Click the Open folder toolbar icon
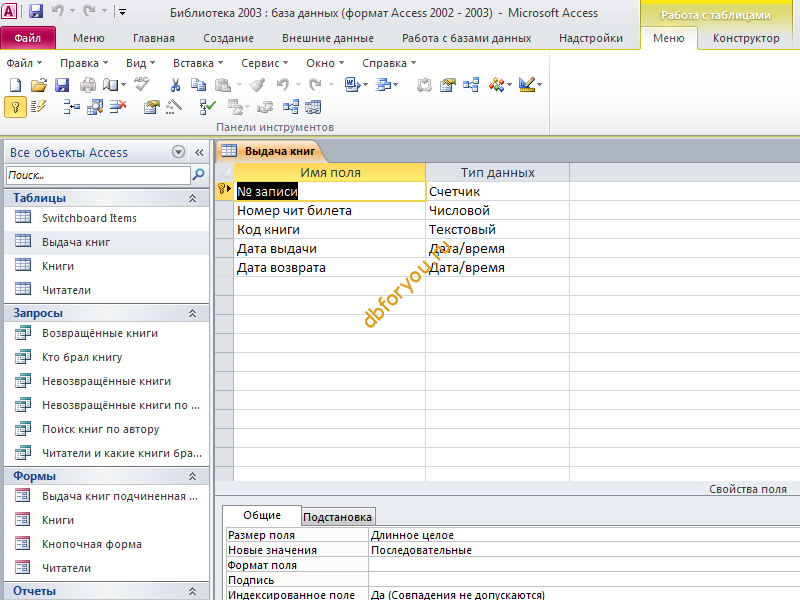The width and height of the screenshot is (800, 600). (x=38, y=85)
